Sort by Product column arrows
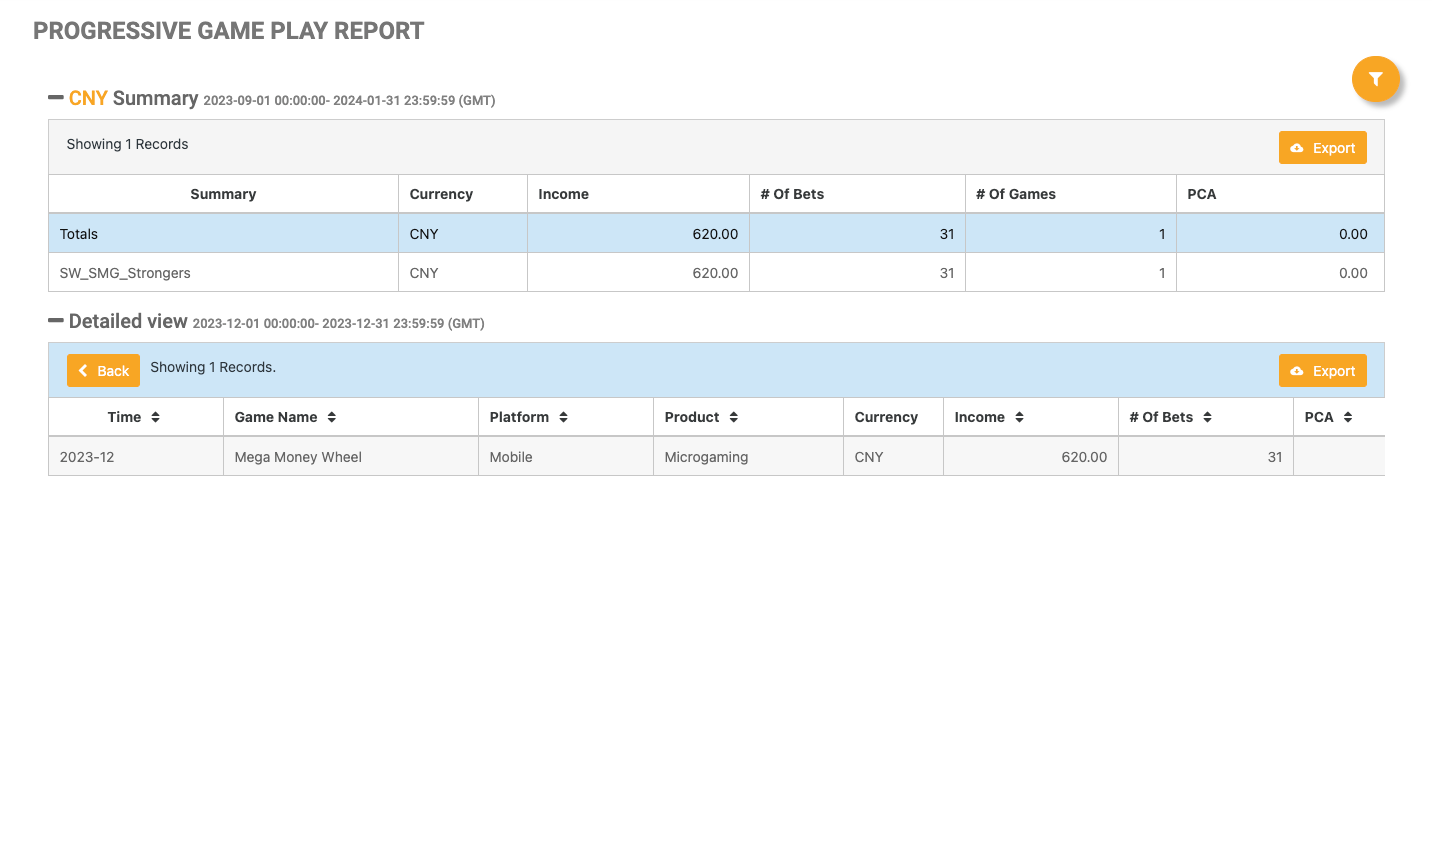This screenshot has width=1432, height=861. (x=733, y=417)
